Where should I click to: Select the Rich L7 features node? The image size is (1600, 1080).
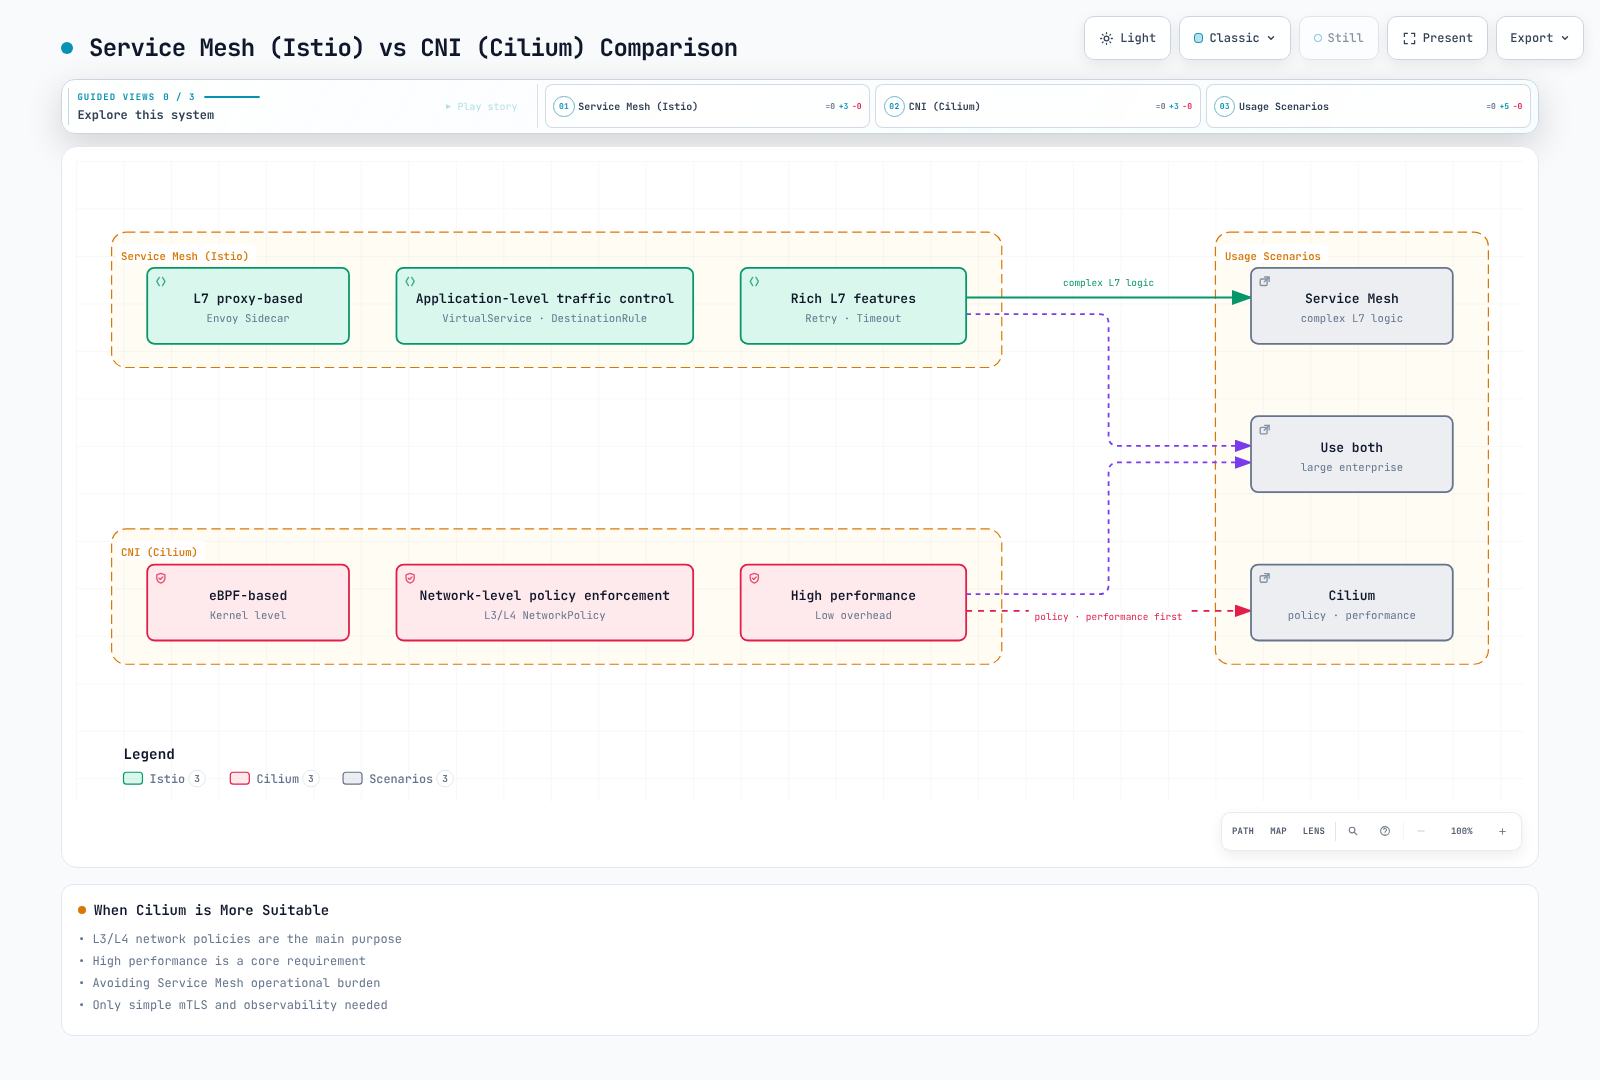[853, 306]
